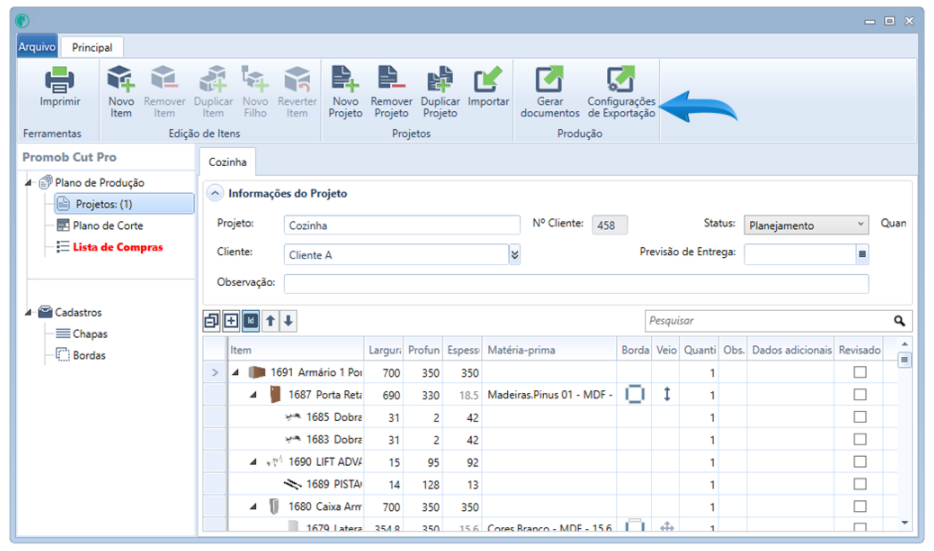The width and height of the screenshot is (934, 551).
Task: Collapse the Plano de Produção tree node
Action: click(28, 183)
